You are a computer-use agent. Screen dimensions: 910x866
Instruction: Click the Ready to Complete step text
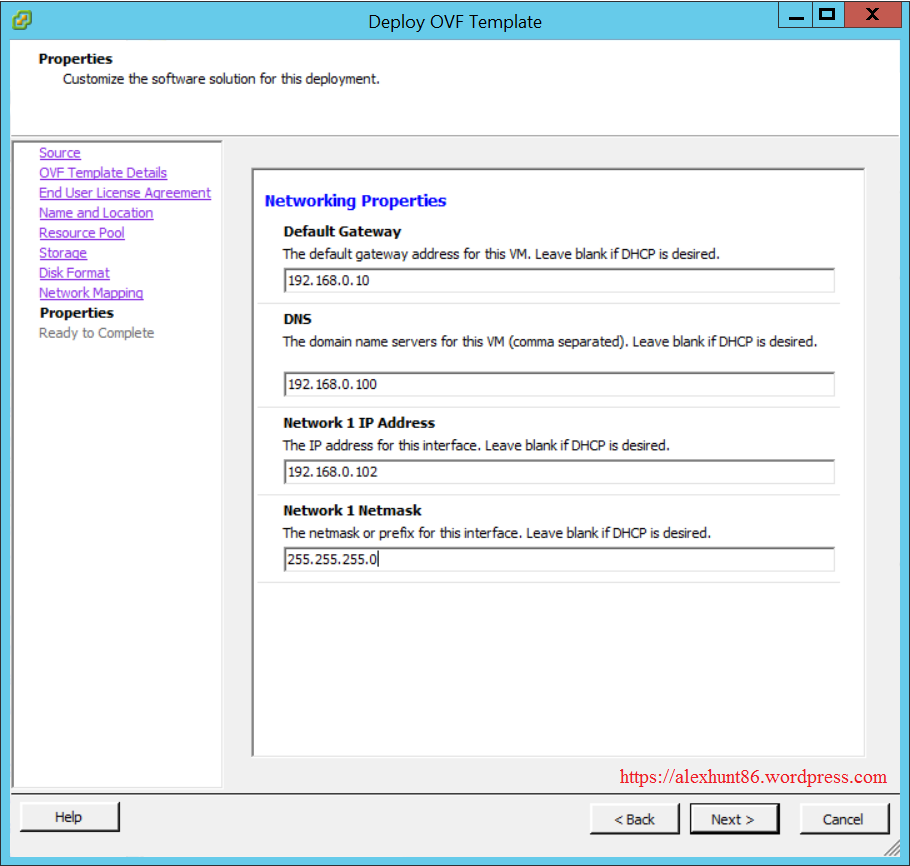click(x=96, y=333)
